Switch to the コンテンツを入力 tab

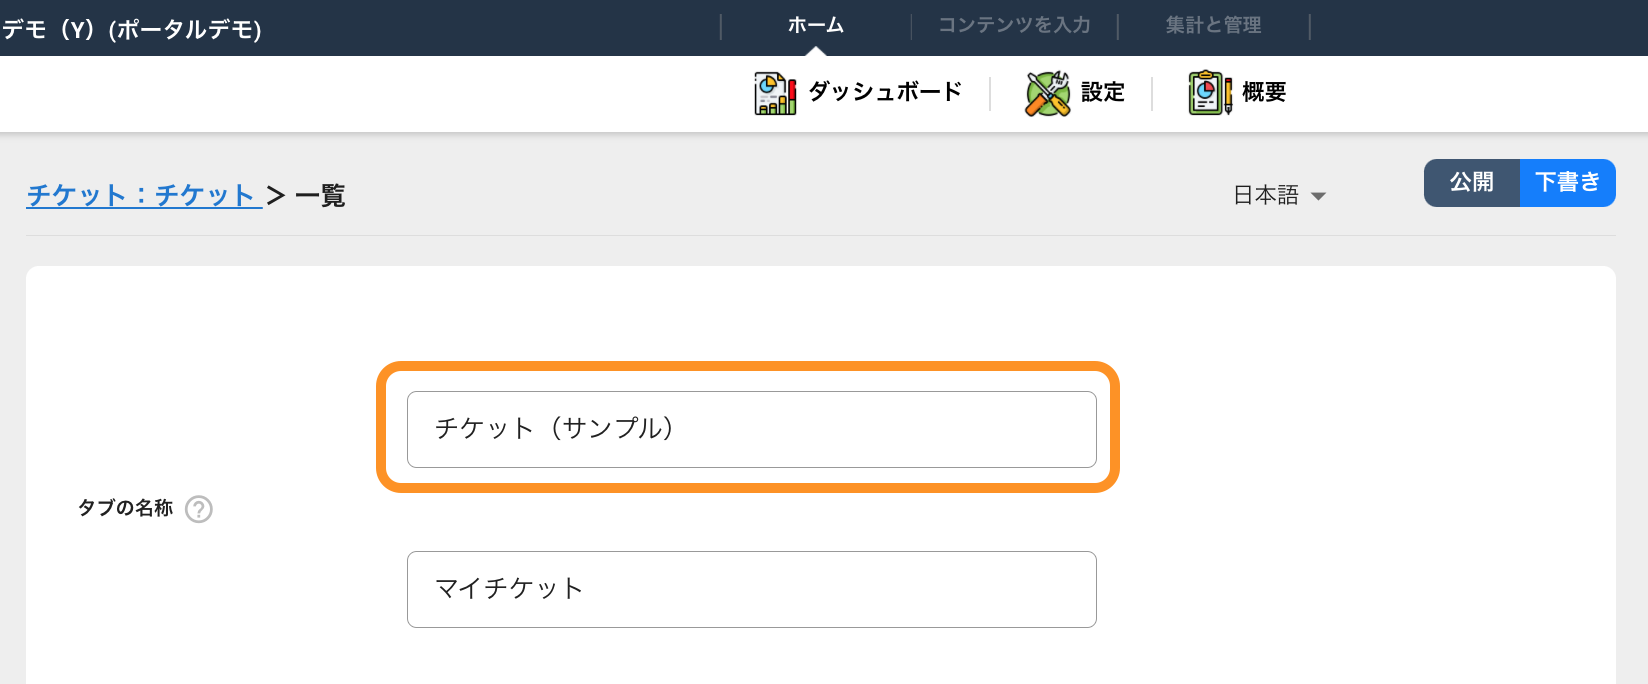pyautogui.click(x=1014, y=25)
